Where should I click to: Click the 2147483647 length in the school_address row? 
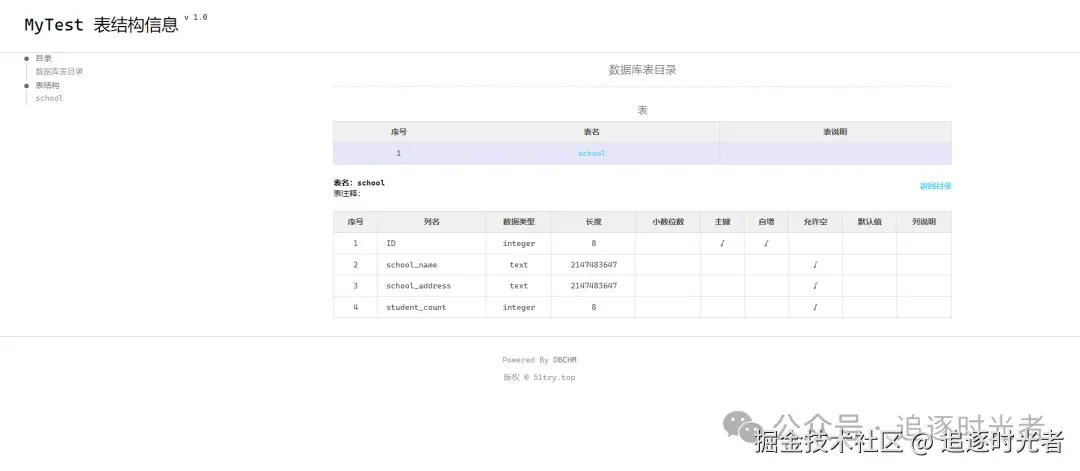[x=594, y=286]
